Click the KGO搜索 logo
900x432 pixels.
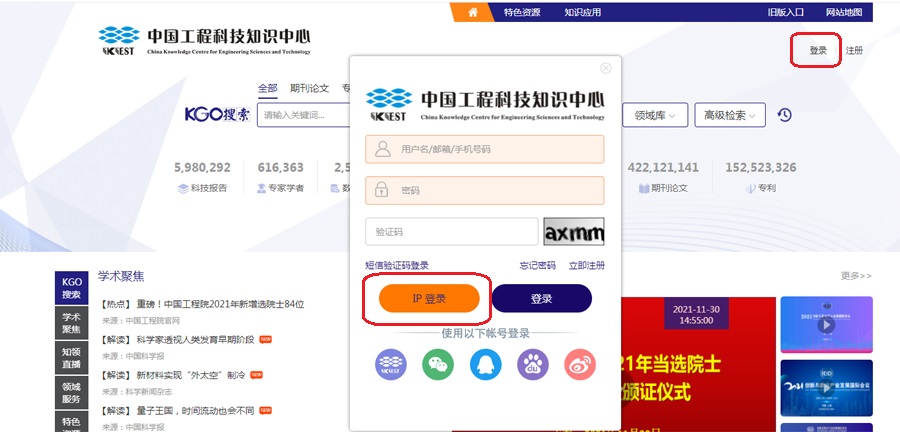pyautogui.click(x=218, y=114)
